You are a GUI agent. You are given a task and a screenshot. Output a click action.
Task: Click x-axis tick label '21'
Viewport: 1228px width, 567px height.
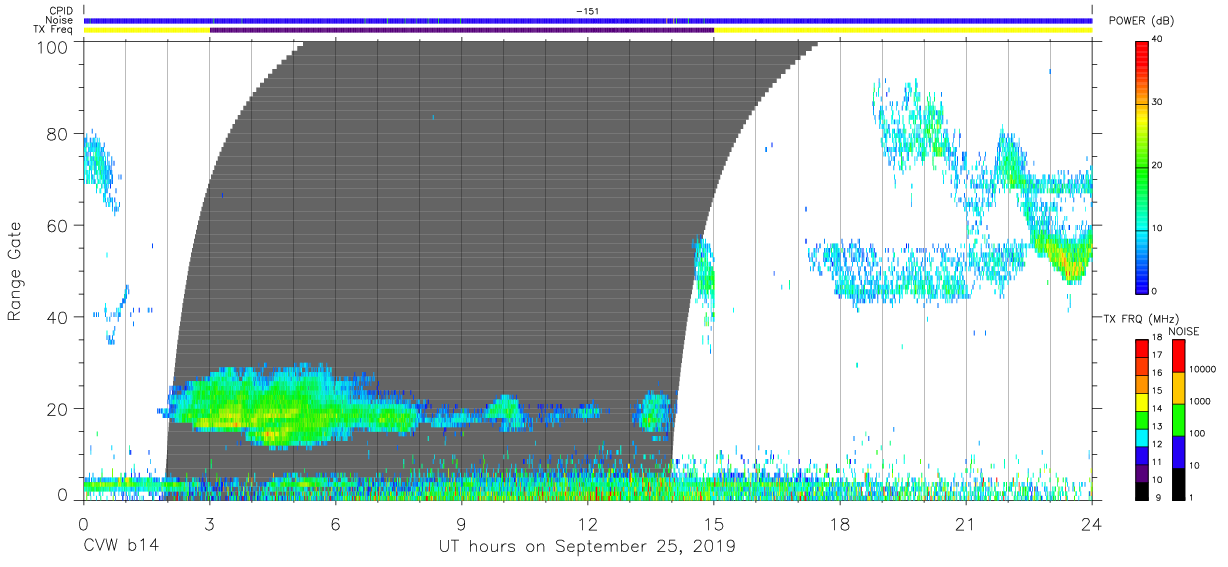[966, 523]
